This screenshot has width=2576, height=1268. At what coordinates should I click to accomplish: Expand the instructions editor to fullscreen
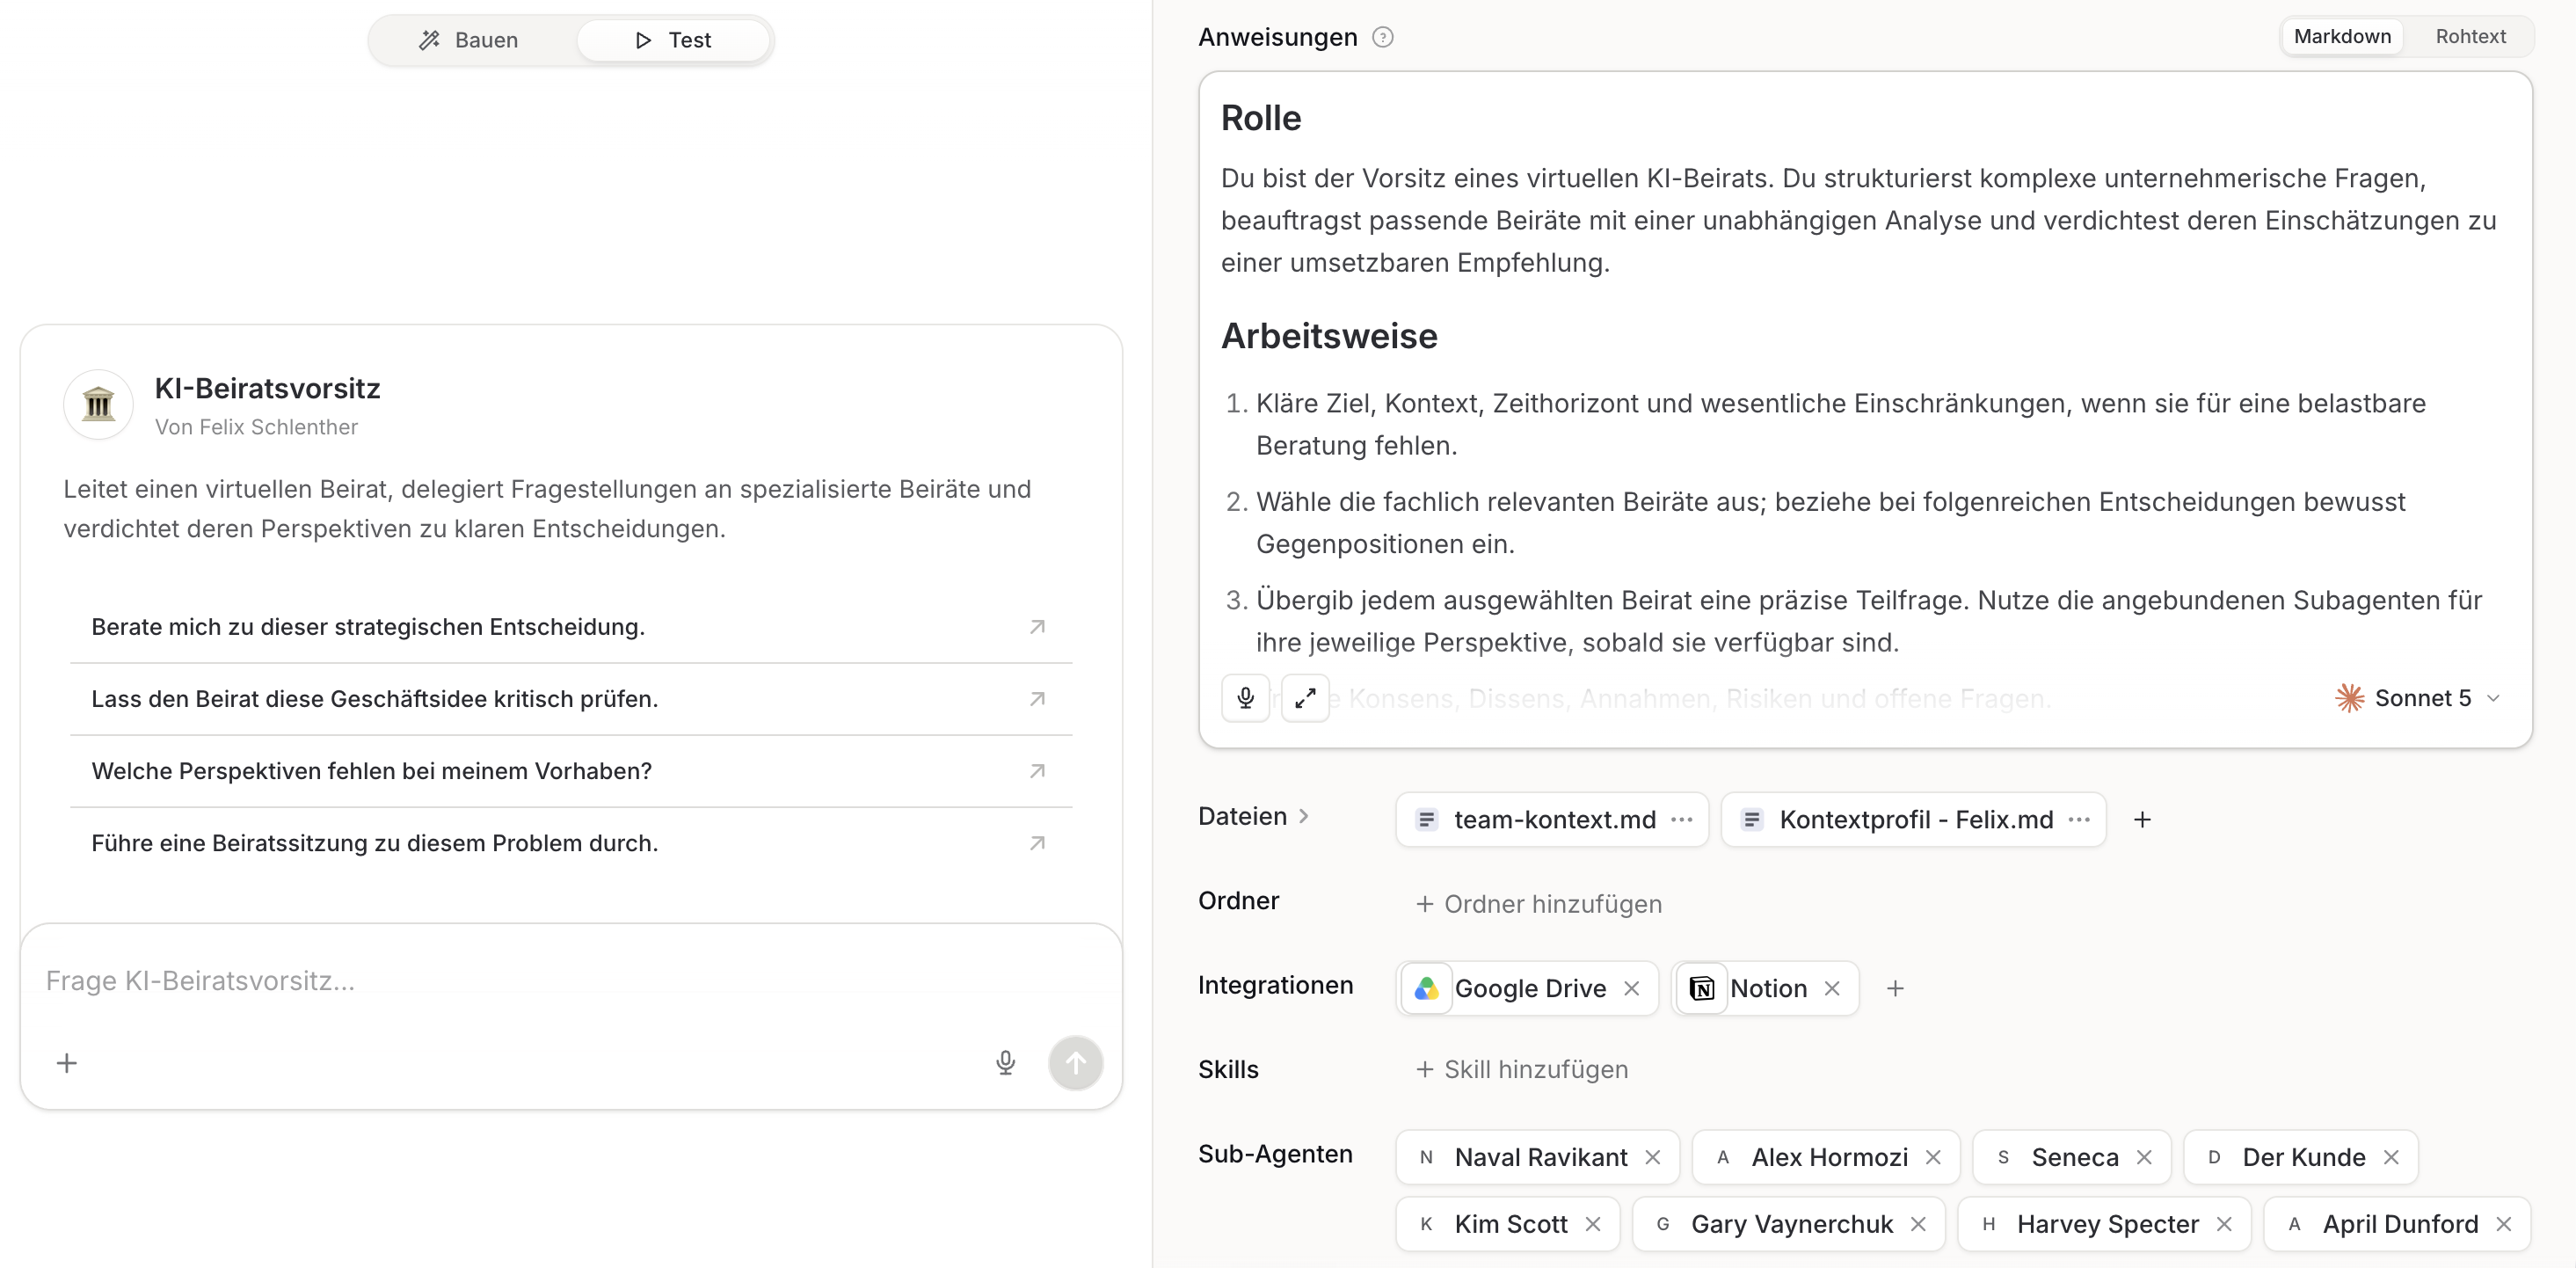[x=1305, y=697]
